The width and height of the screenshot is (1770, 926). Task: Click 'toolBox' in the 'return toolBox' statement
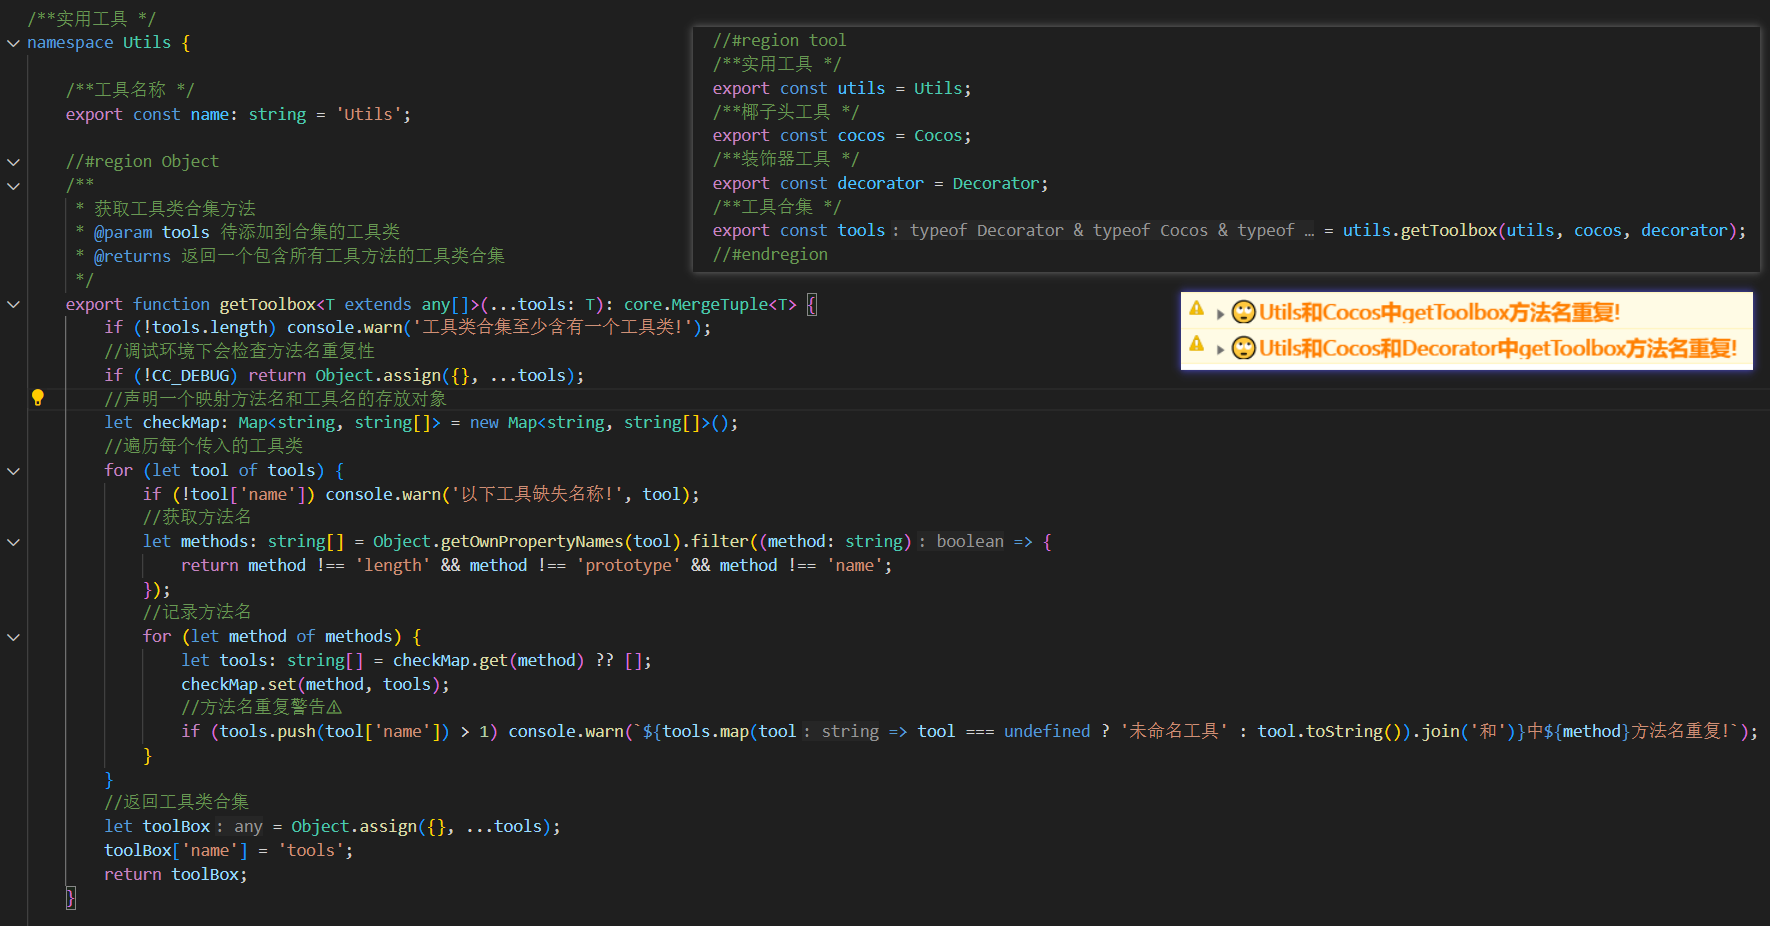click(205, 875)
